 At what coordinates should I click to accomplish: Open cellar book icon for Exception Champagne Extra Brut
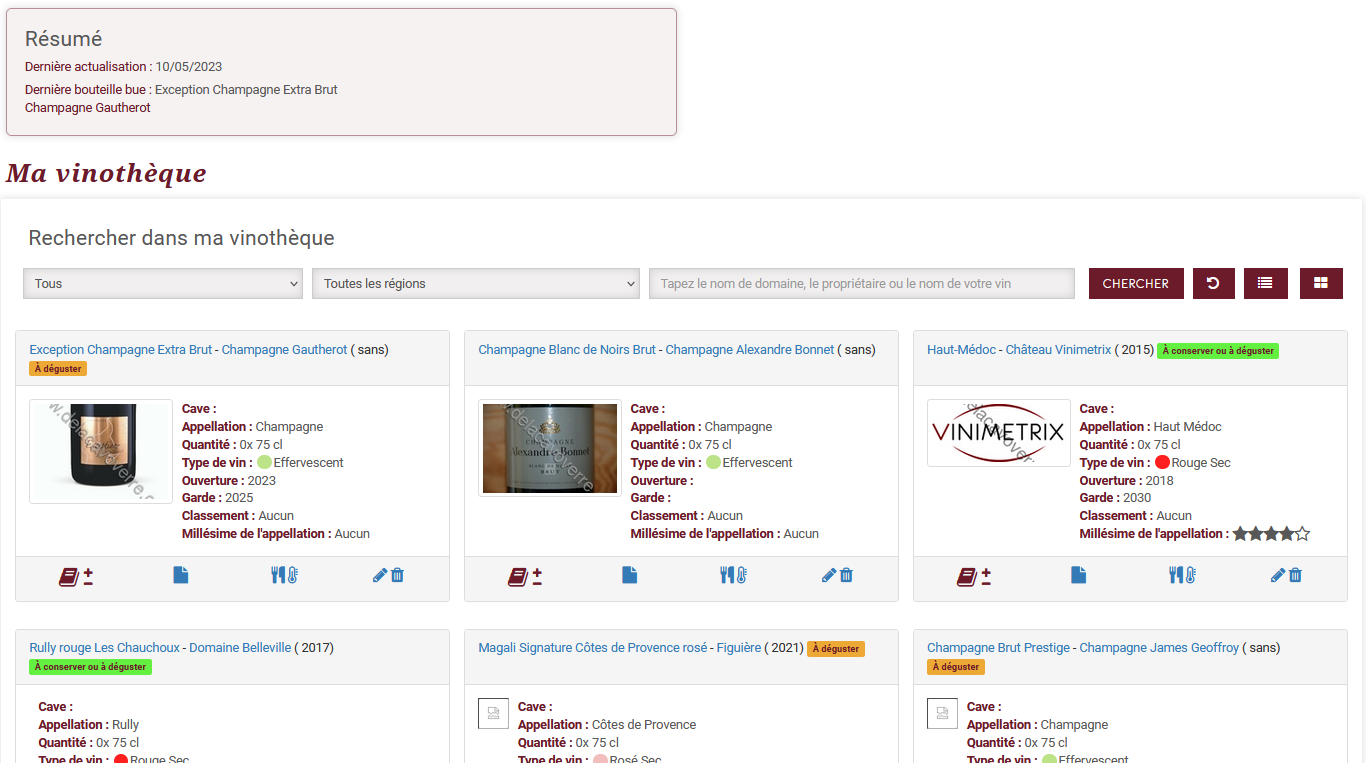[x=69, y=576]
